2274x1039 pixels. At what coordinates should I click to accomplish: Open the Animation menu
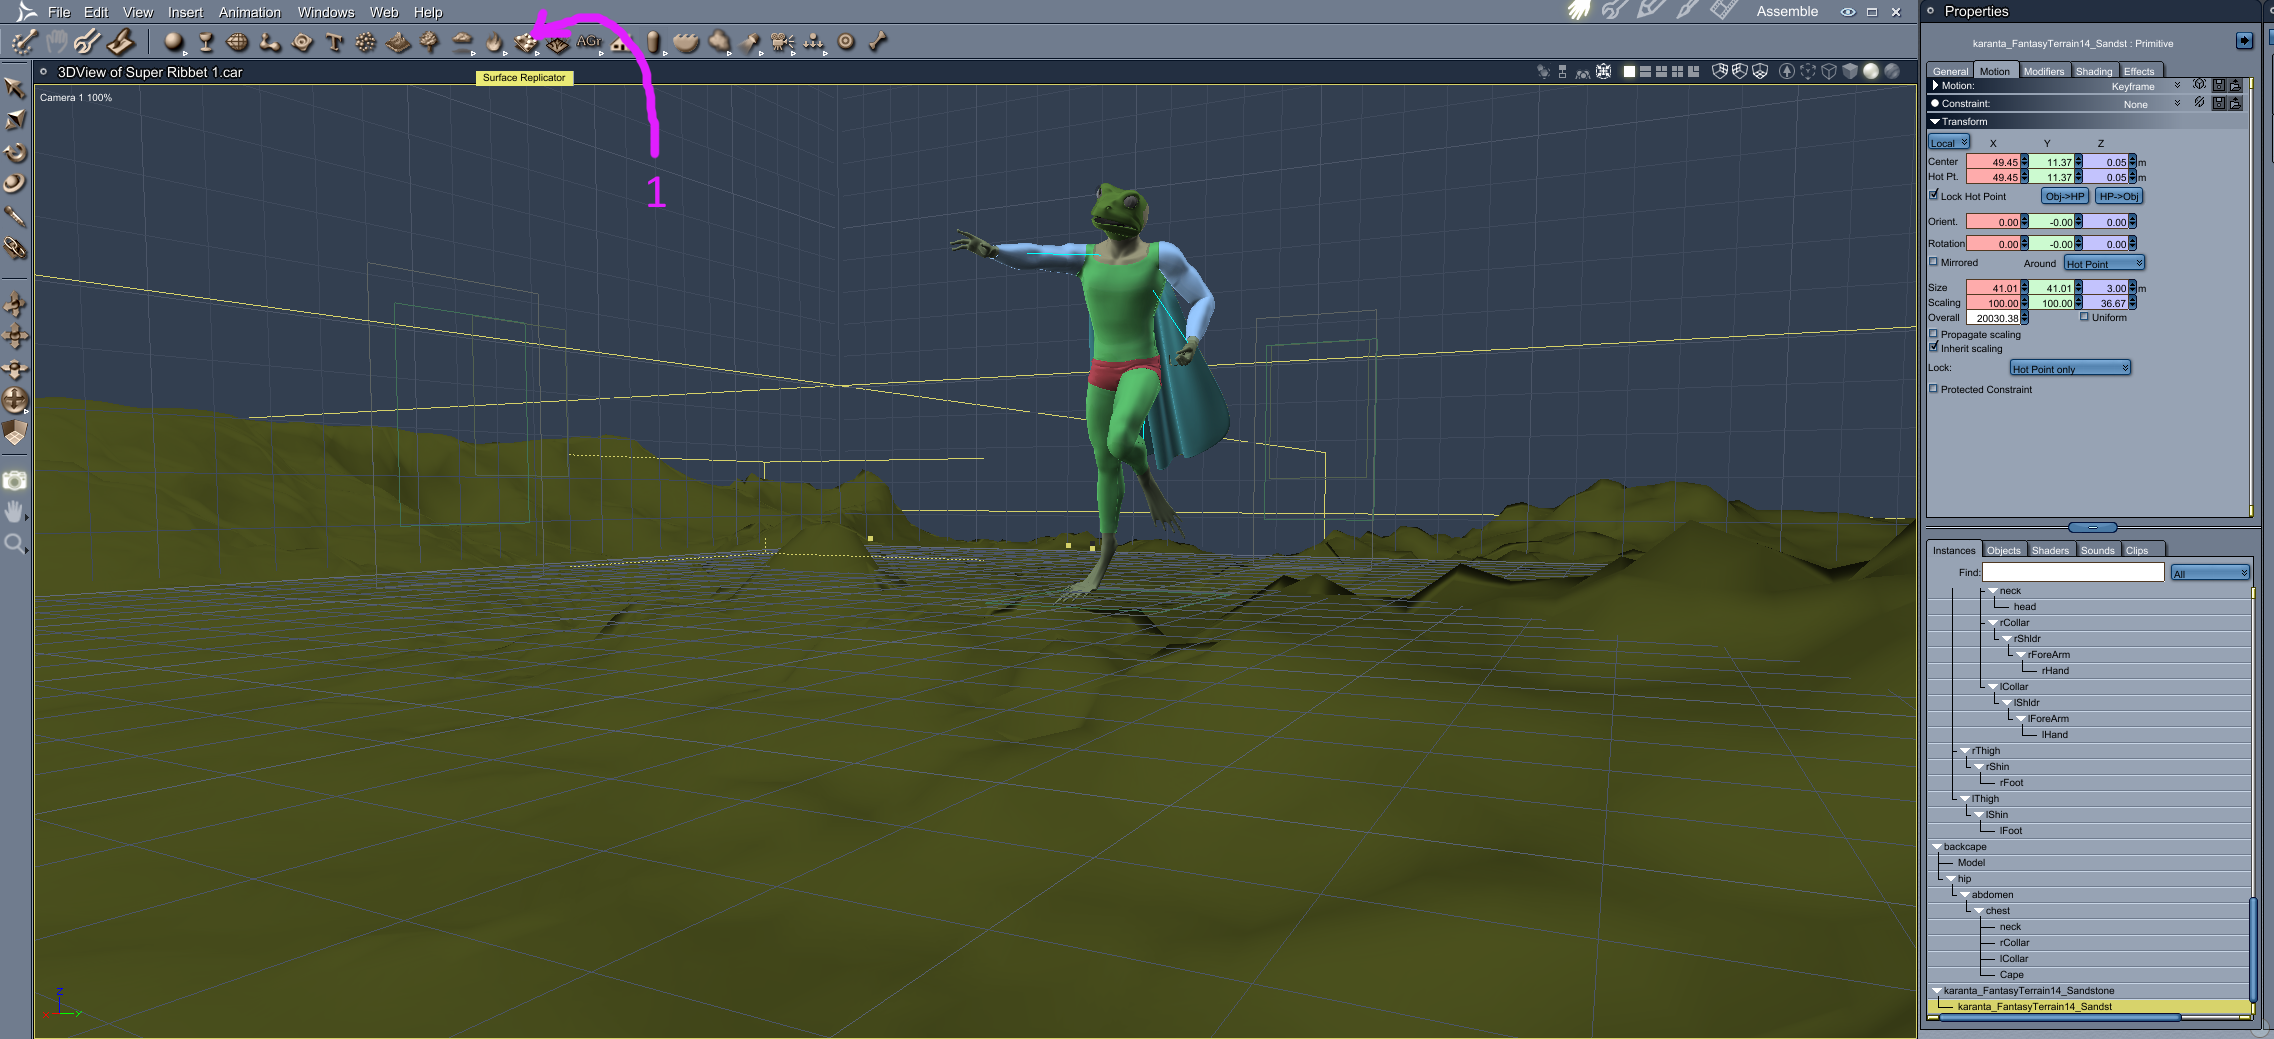tap(250, 12)
